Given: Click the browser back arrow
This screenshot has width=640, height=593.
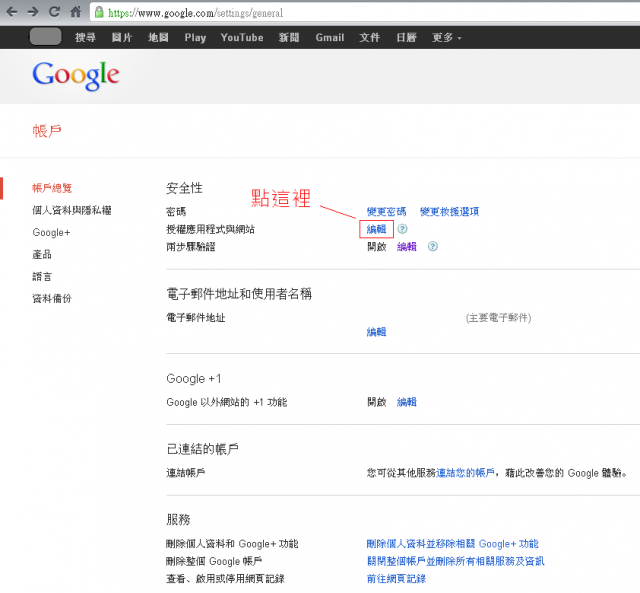Looking at the screenshot, I should (x=12, y=12).
